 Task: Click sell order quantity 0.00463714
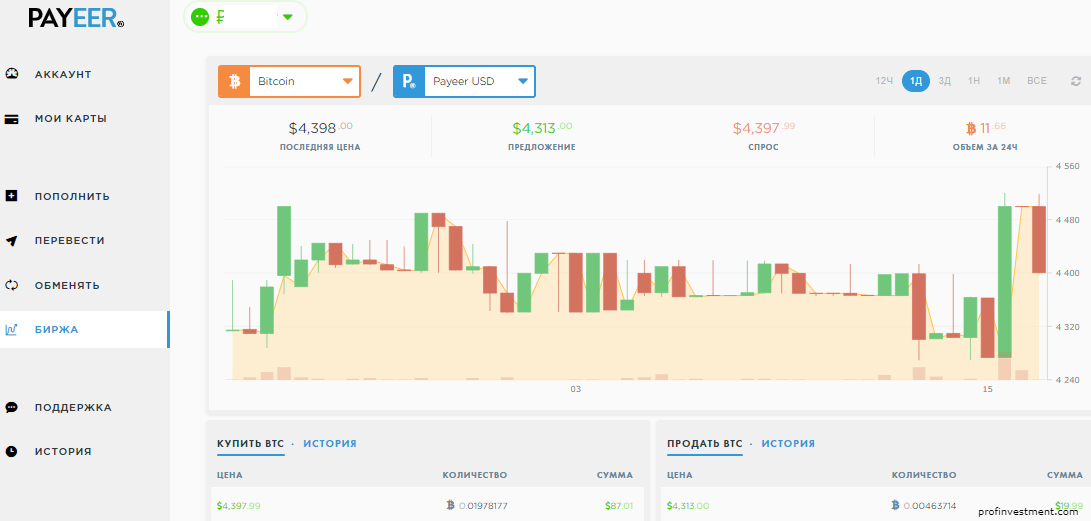[x=931, y=506]
